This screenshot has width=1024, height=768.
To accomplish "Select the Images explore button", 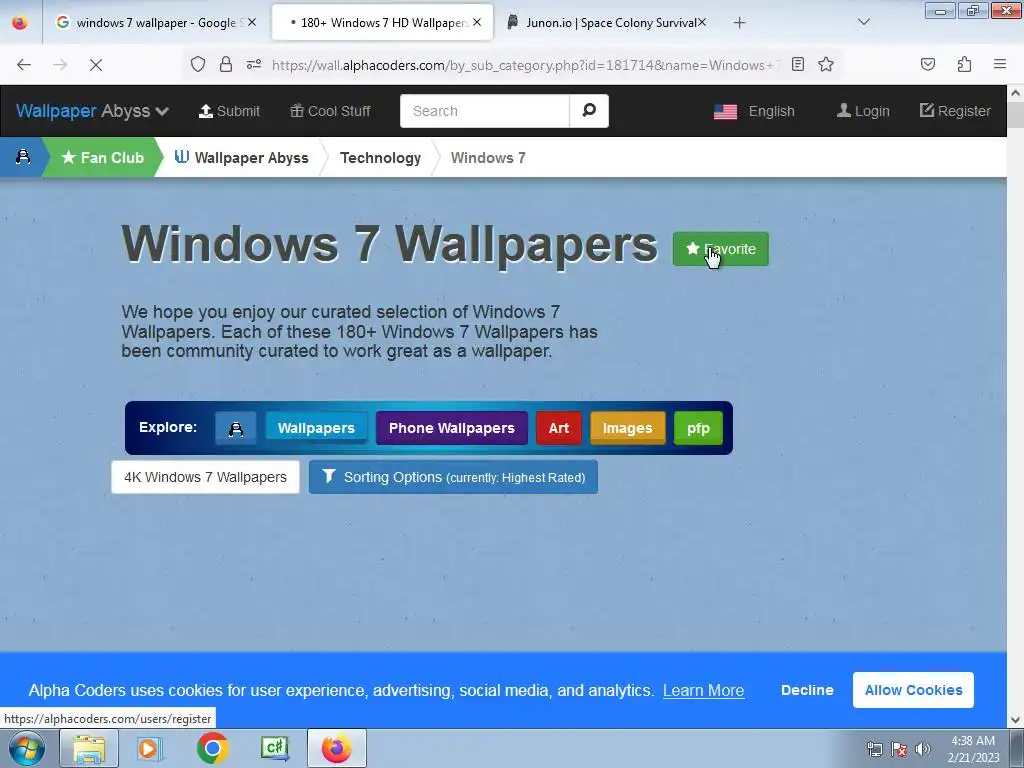I will (x=628, y=428).
